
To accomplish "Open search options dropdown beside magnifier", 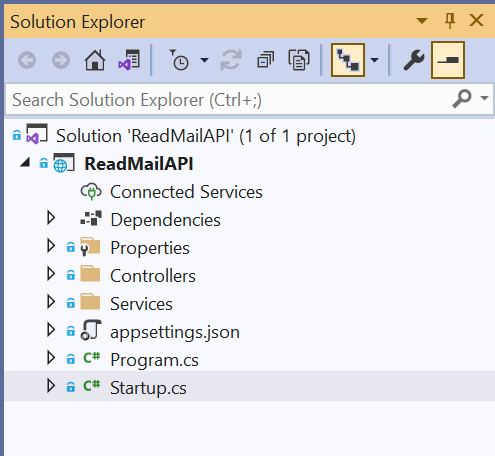I will [x=484, y=98].
